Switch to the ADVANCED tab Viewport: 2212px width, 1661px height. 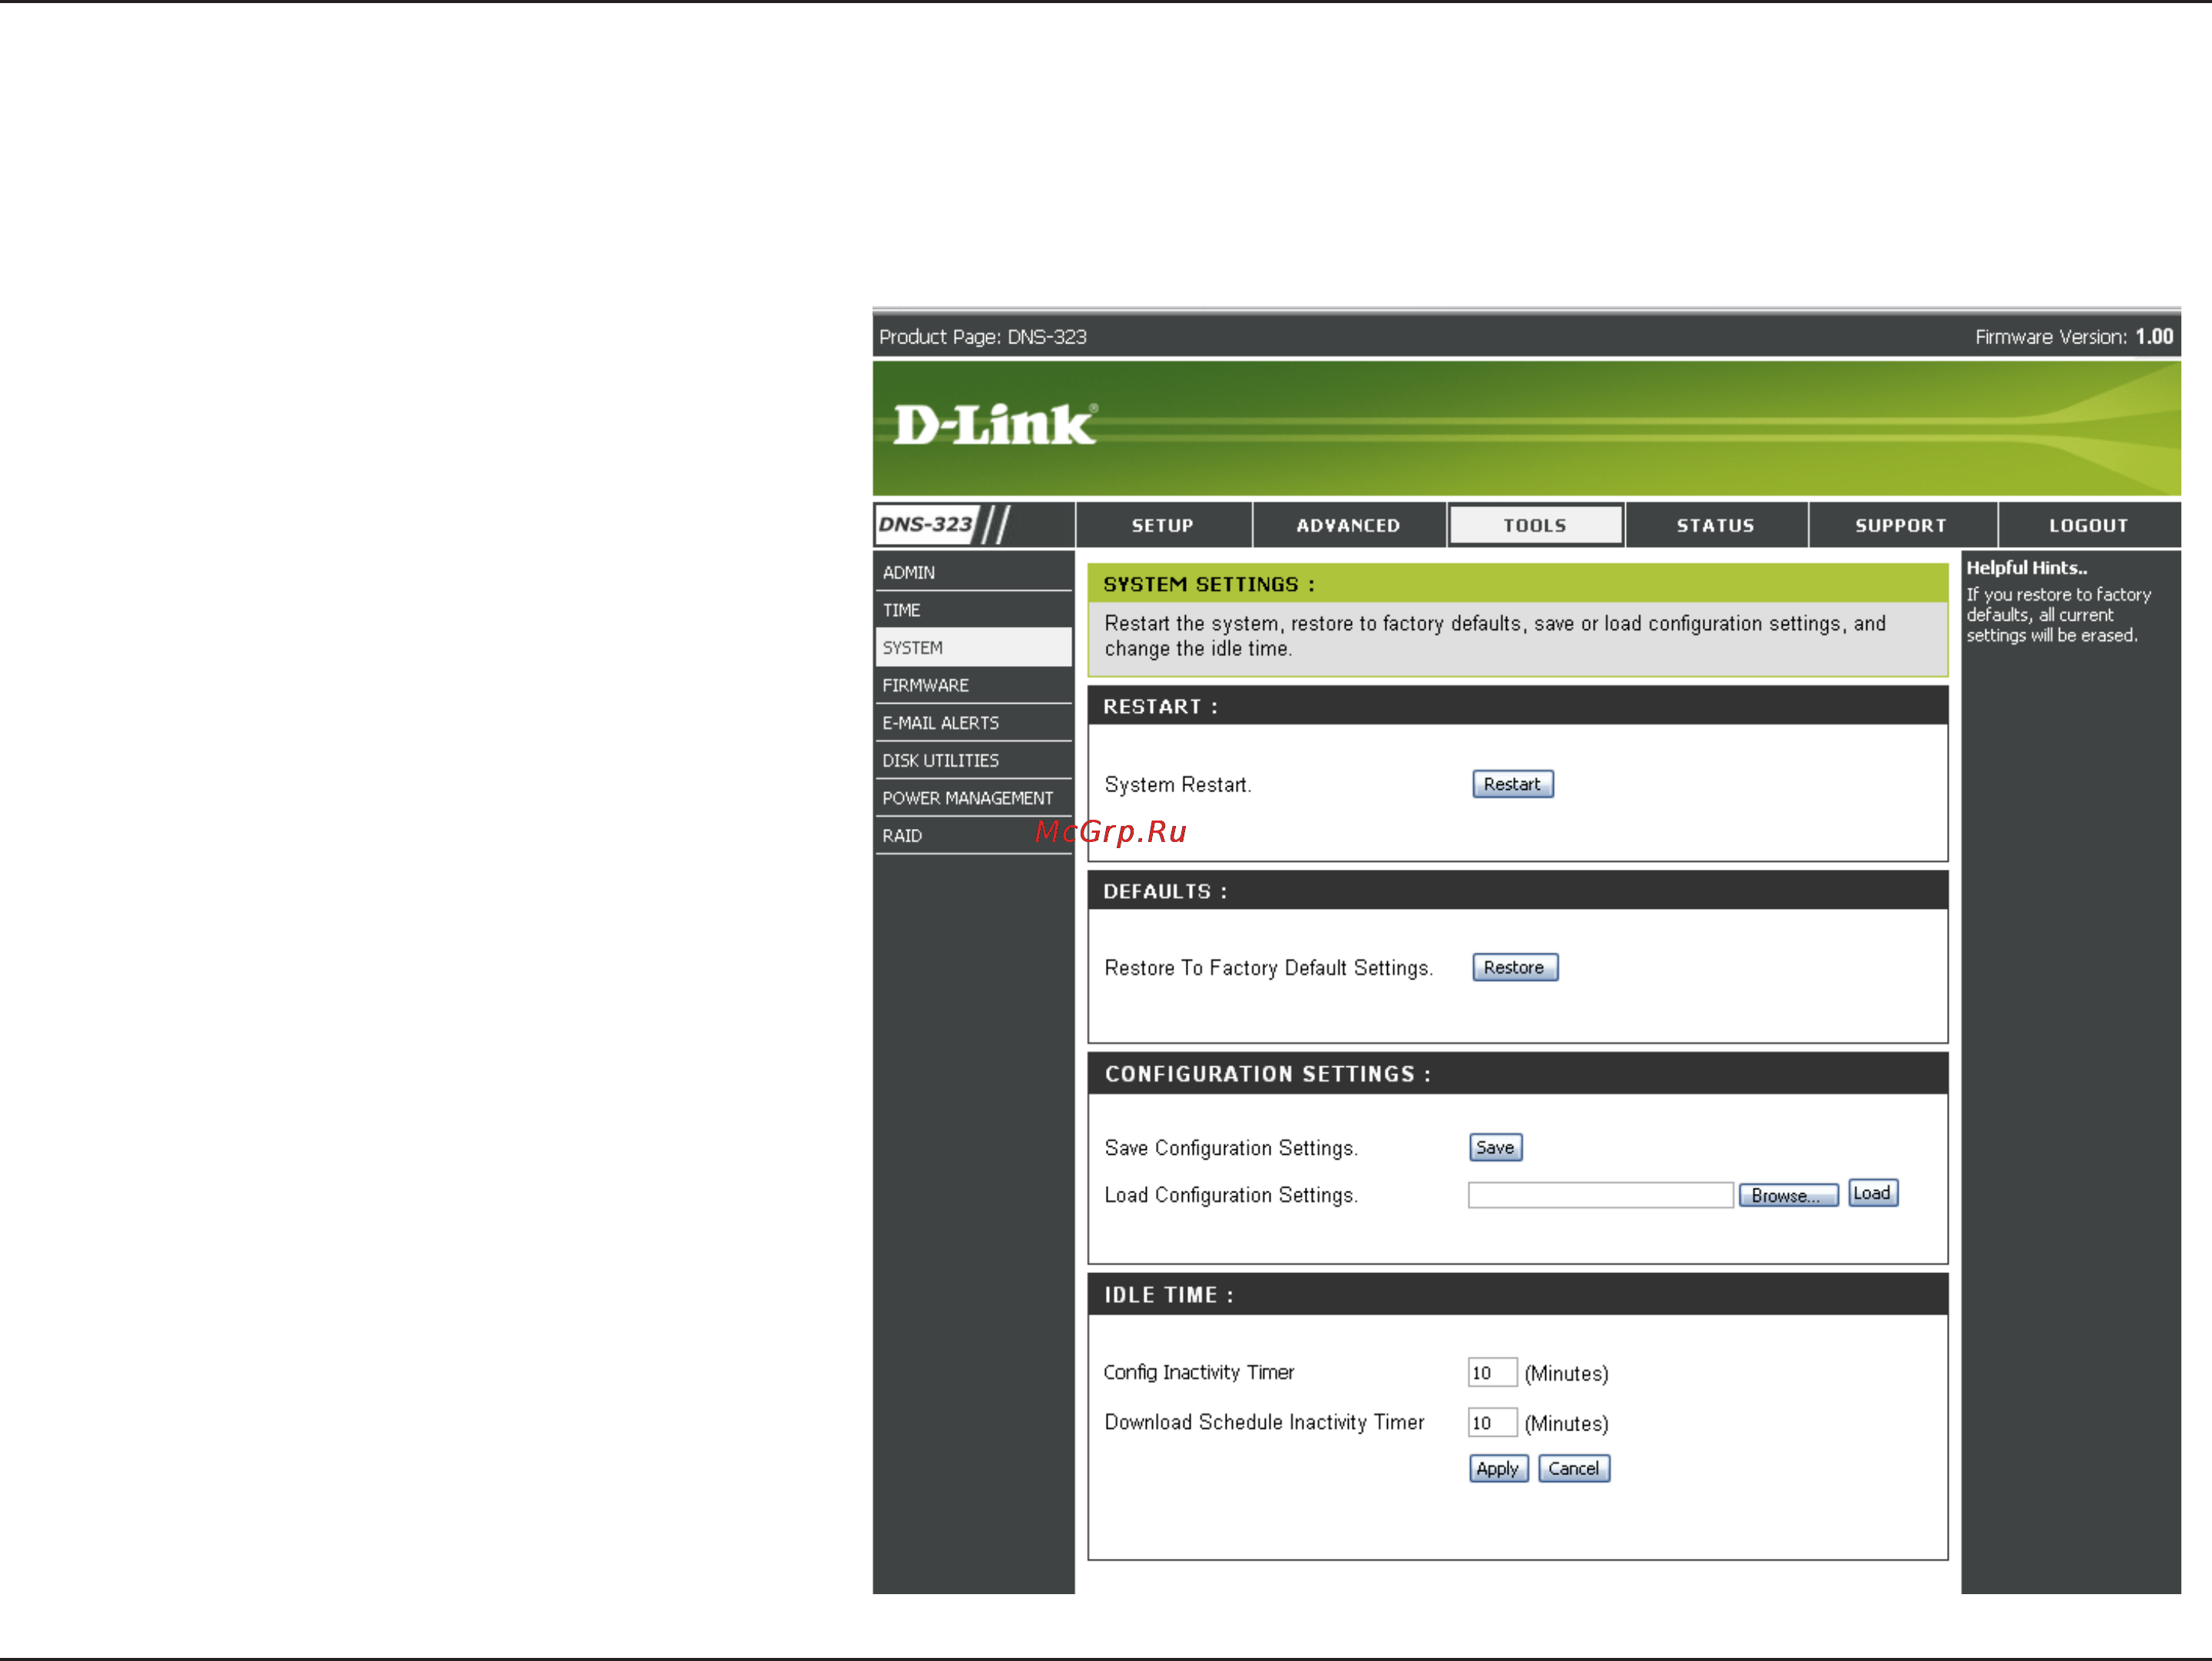tap(1348, 525)
